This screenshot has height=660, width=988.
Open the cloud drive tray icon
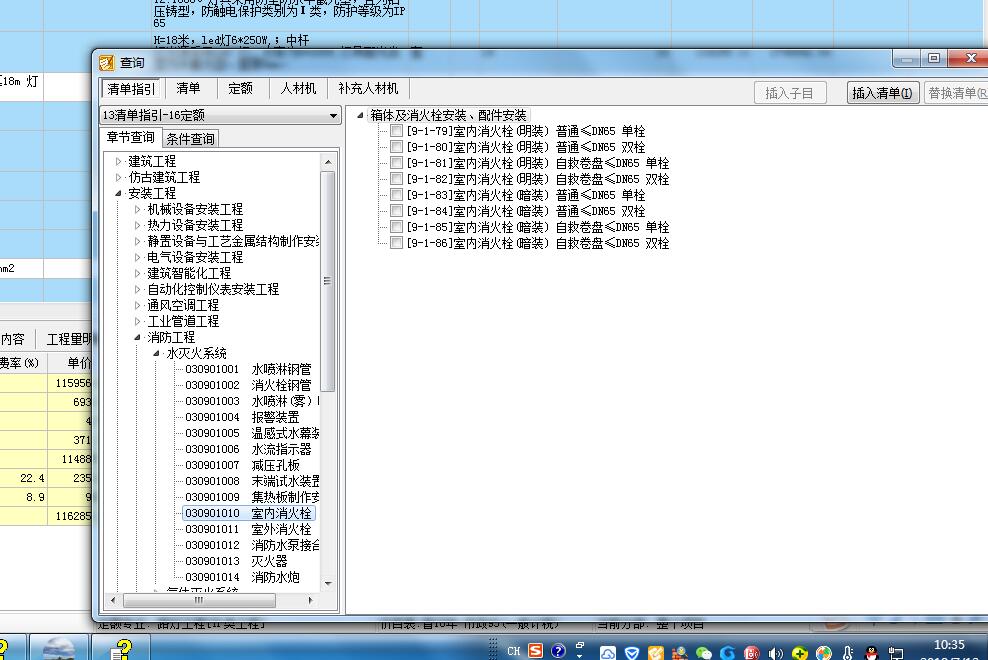tap(608, 653)
